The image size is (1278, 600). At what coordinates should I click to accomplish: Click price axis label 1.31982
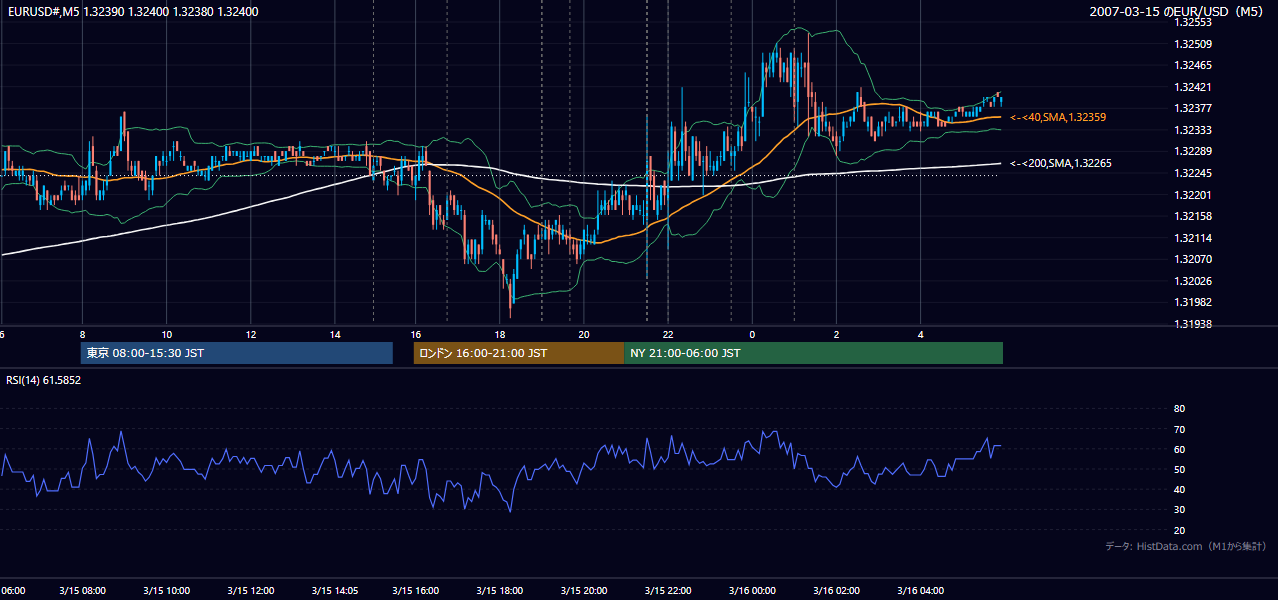pyautogui.click(x=1193, y=302)
